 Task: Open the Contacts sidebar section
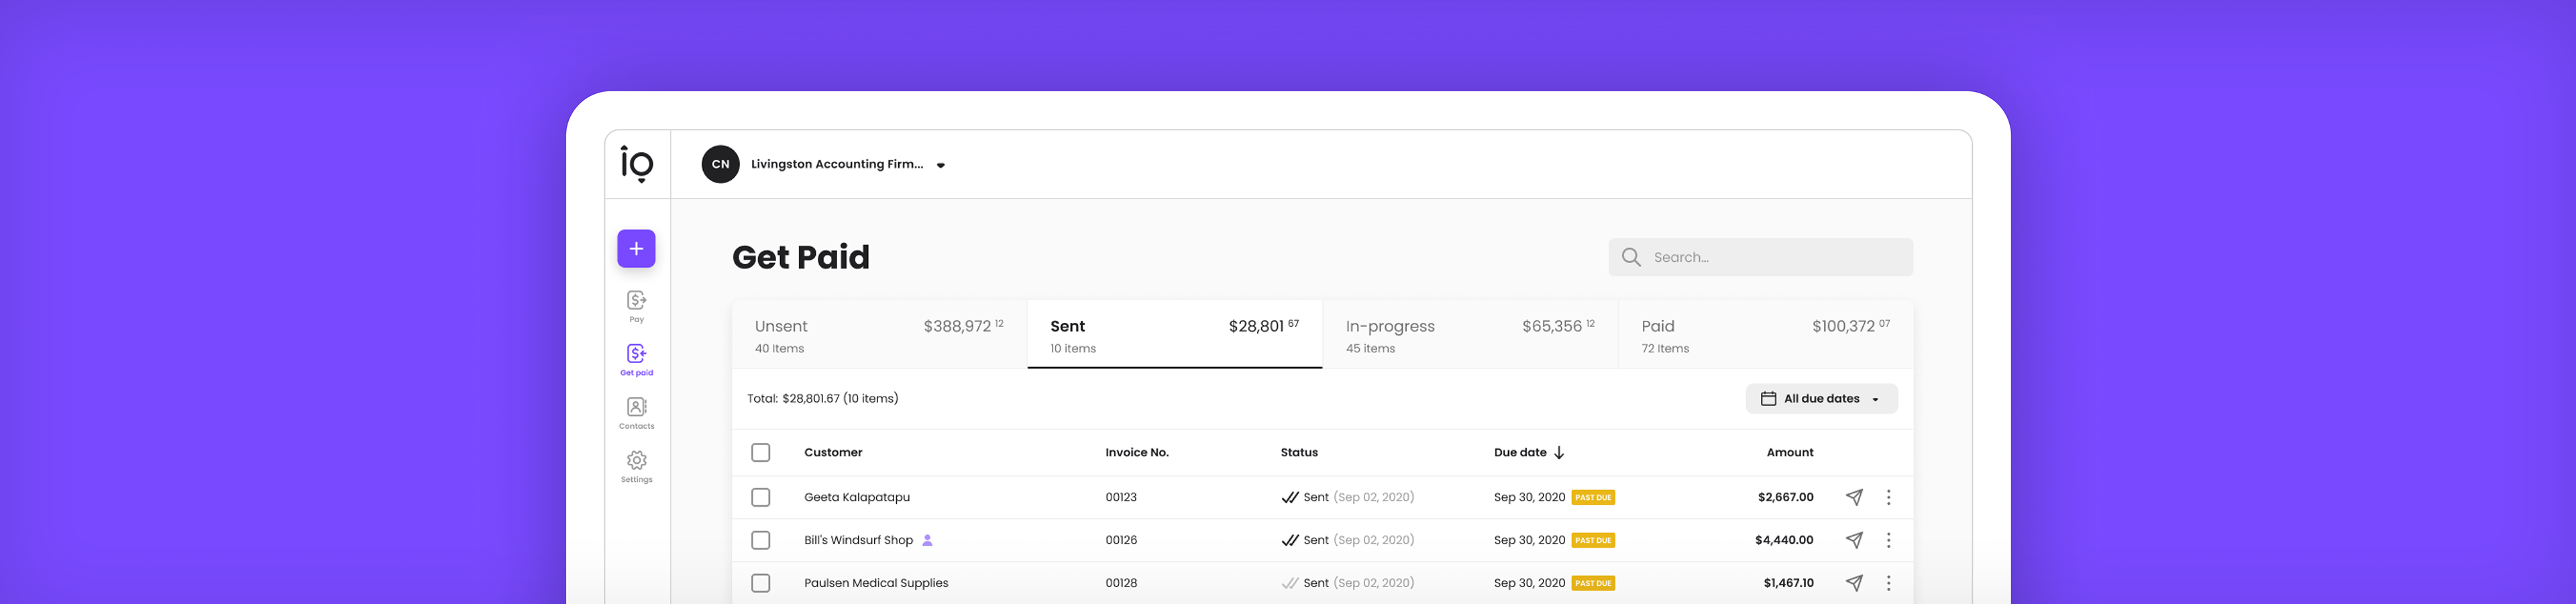[x=636, y=413]
